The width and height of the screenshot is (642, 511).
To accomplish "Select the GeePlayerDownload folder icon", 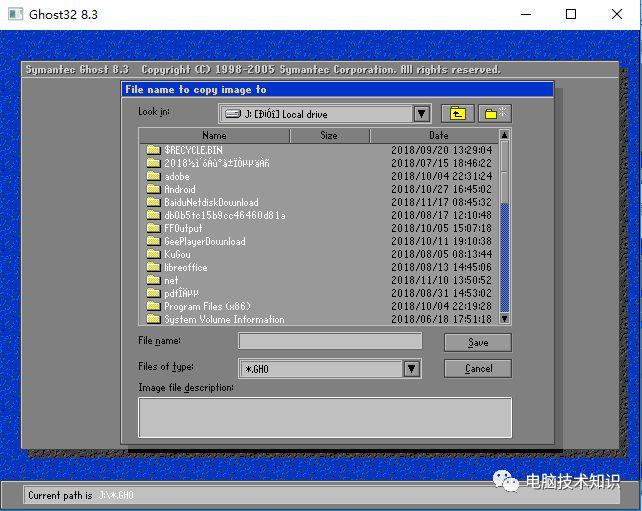I will coord(154,241).
